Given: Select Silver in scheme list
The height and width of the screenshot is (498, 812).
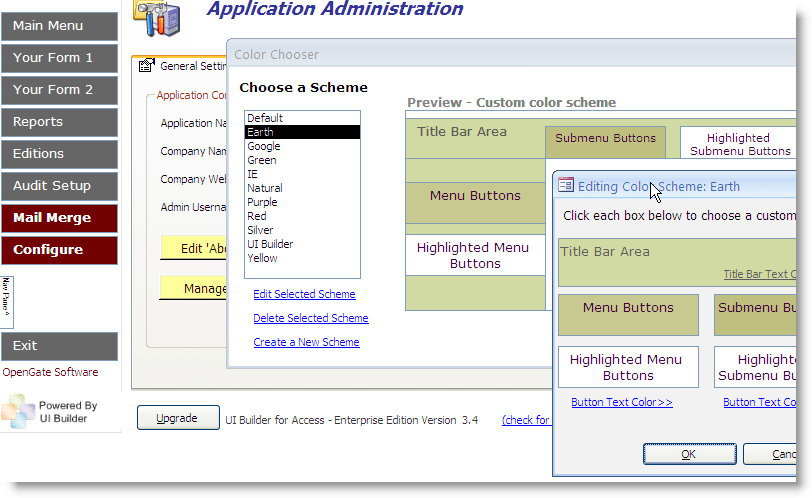Looking at the screenshot, I should (x=302, y=230).
